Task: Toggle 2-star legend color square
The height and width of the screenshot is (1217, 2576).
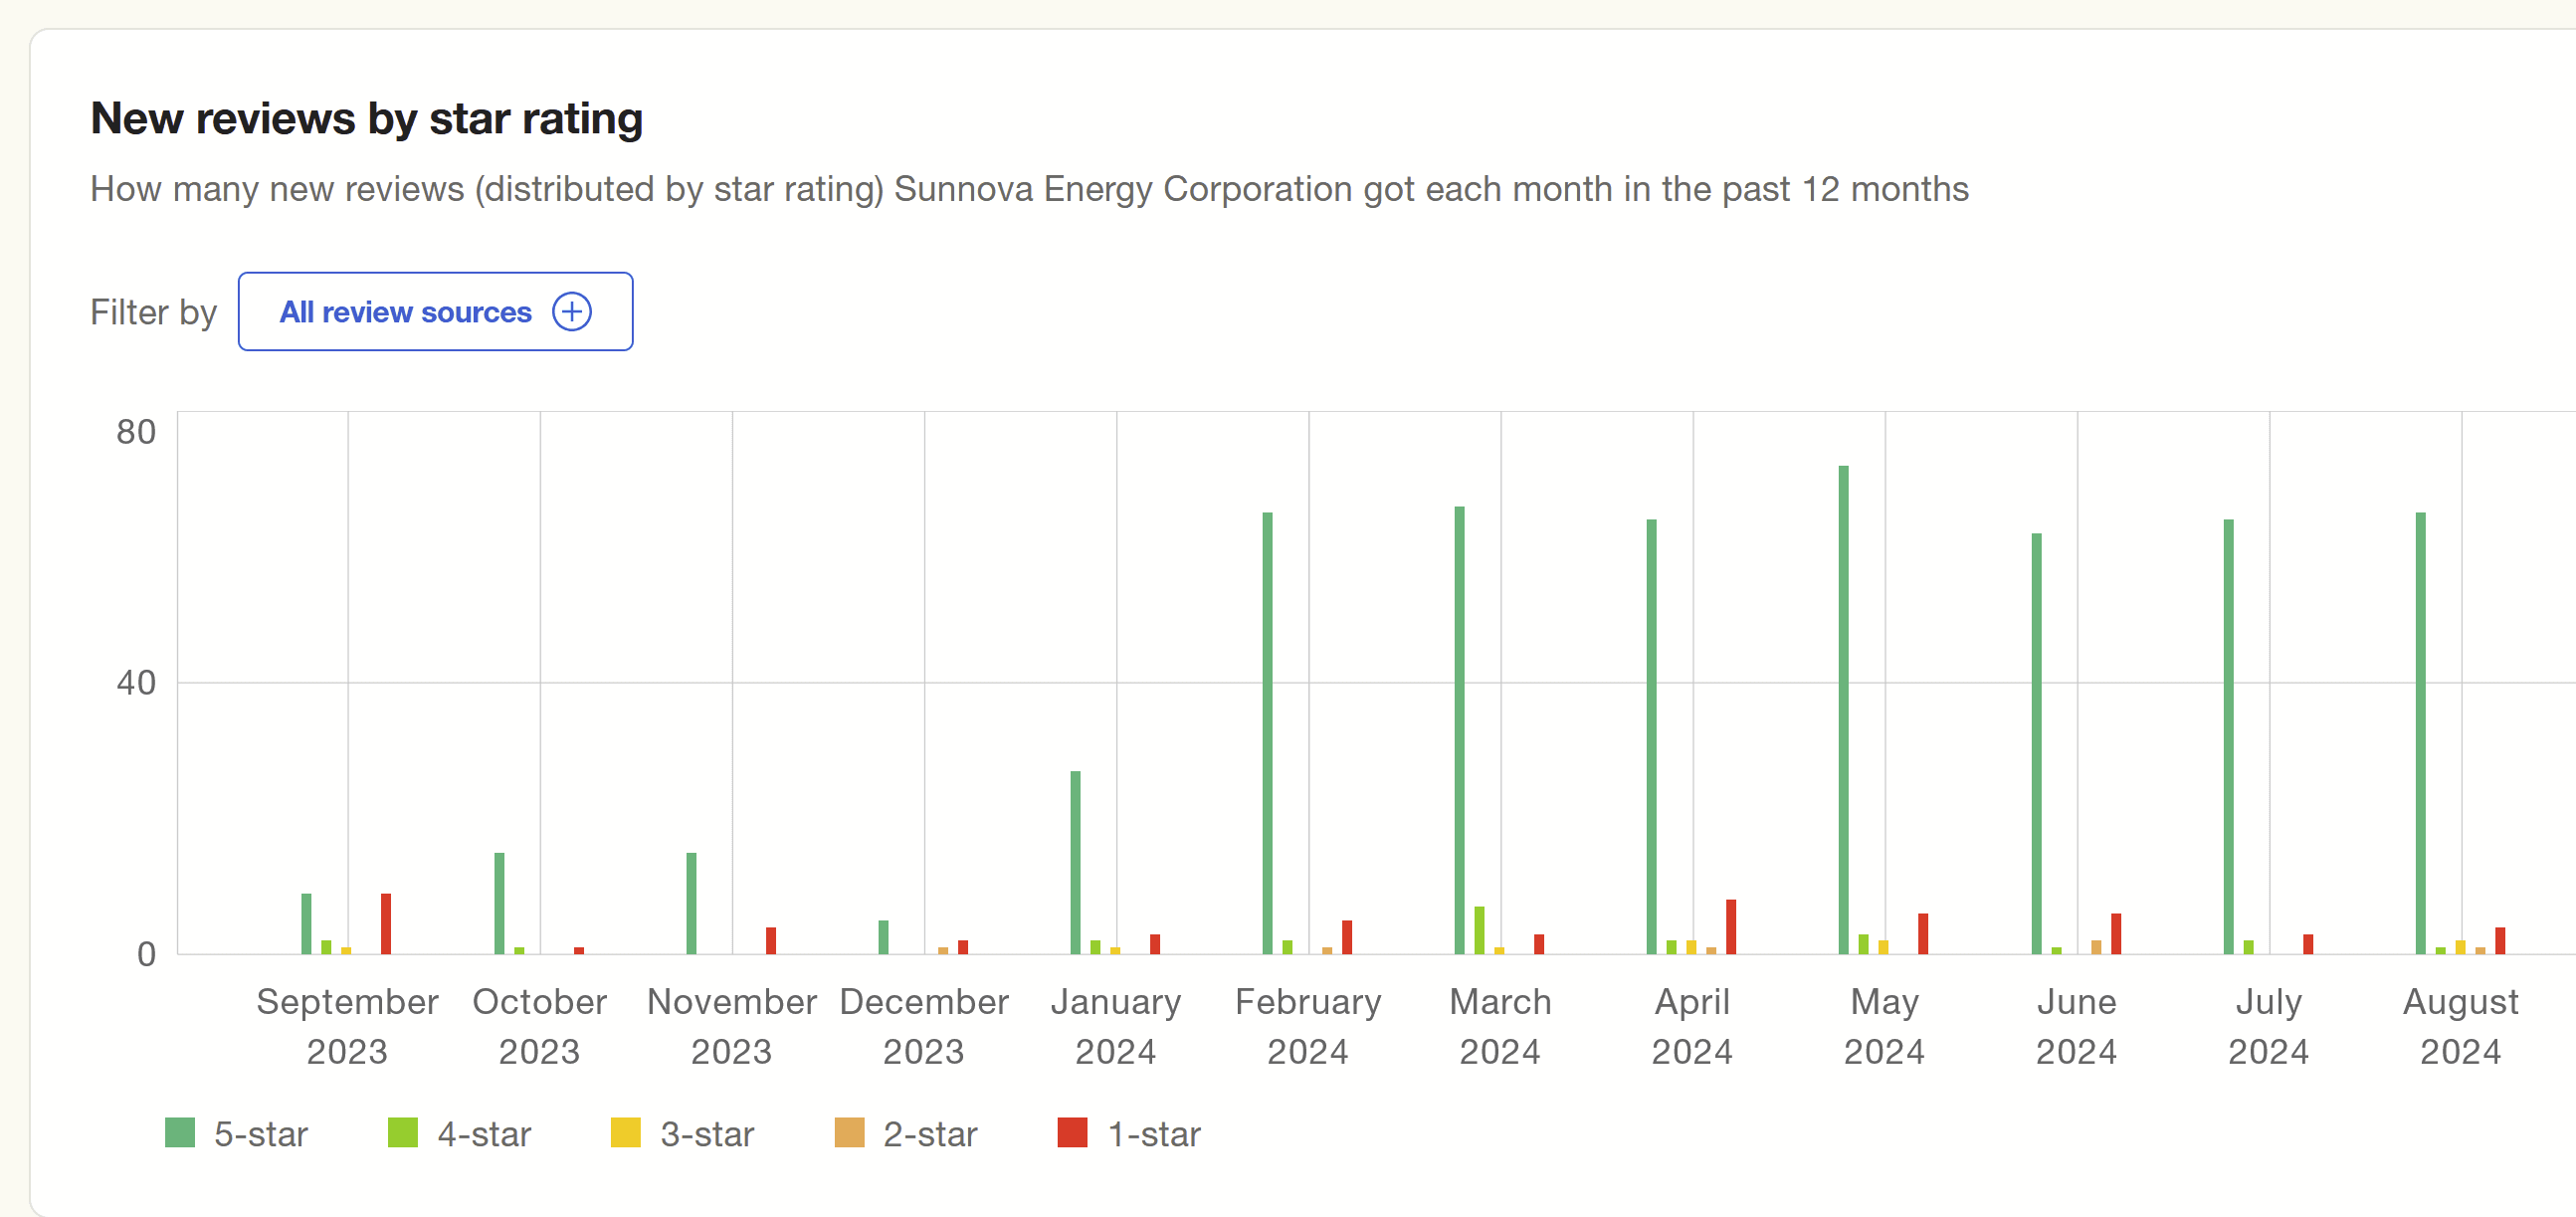Action: tap(849, 1133)
